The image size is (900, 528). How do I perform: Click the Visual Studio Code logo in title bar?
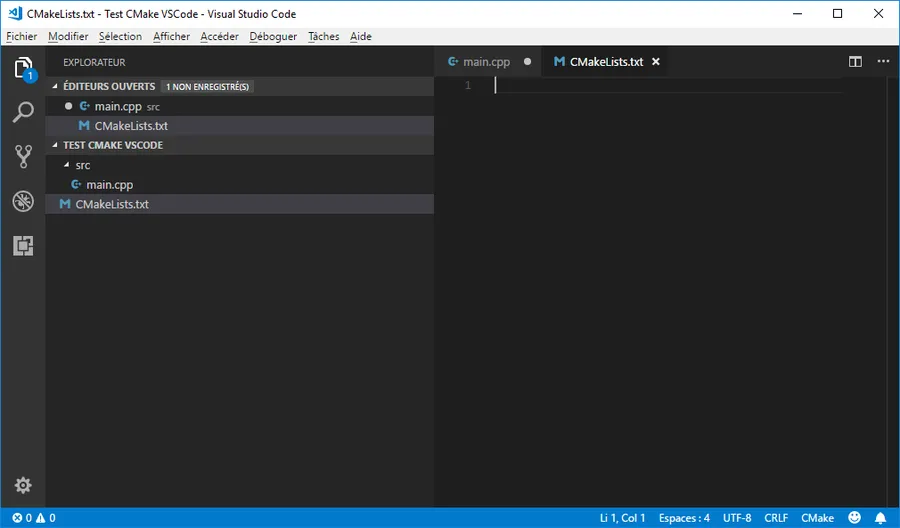click(x=15, y=13)
